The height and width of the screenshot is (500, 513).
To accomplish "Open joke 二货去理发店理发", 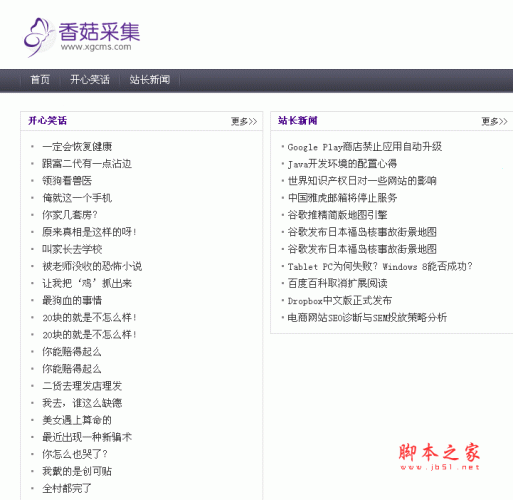I will [x=82, y=386].
